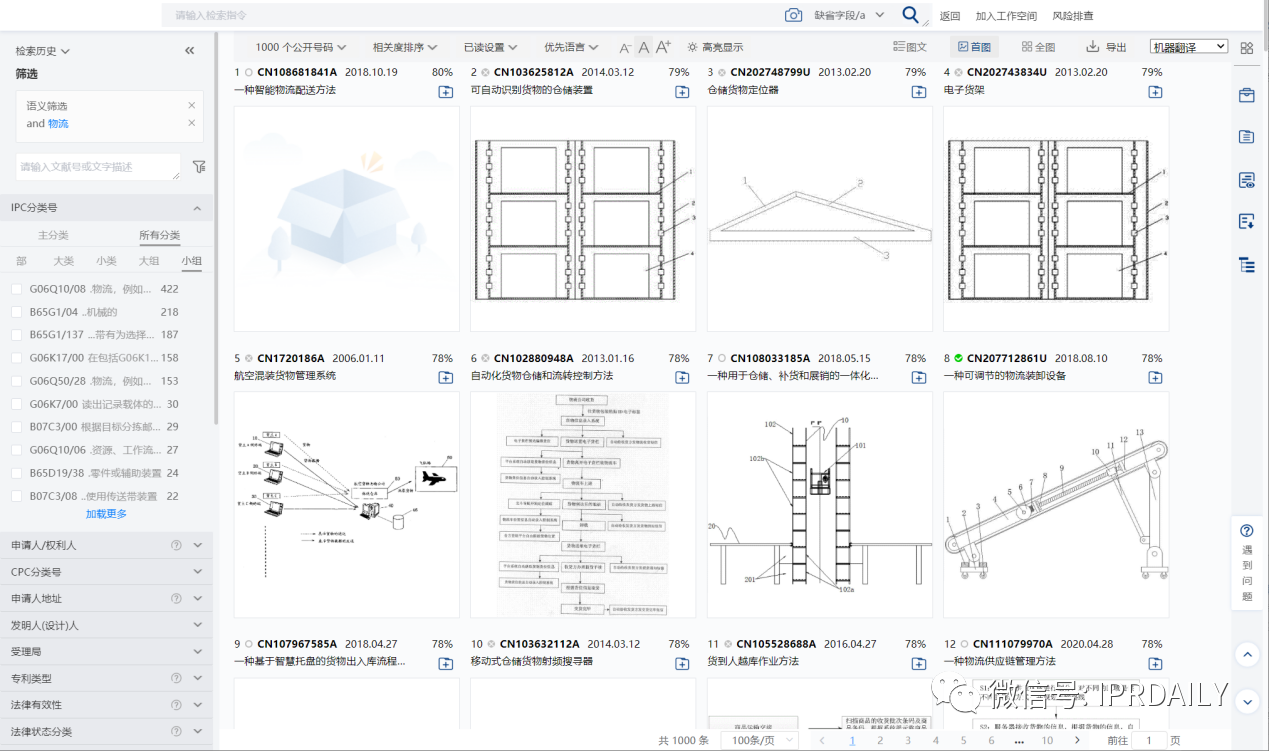
Task: Click the 返回 link
Action: click(950, 15)
